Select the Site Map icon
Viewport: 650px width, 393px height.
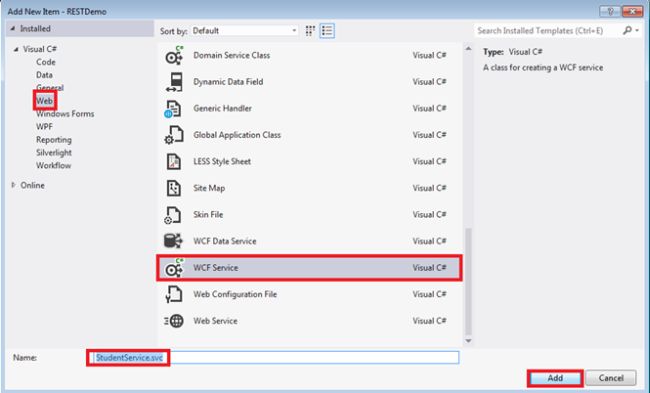coord(174,188)
